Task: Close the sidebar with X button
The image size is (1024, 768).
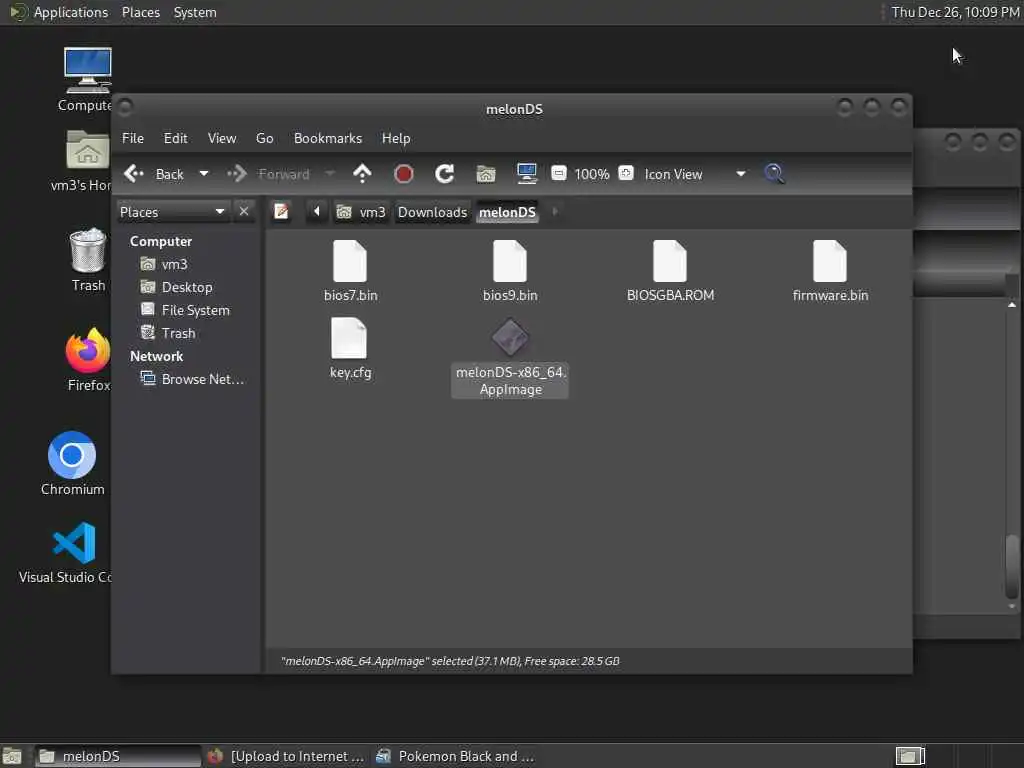Action: 244,212
